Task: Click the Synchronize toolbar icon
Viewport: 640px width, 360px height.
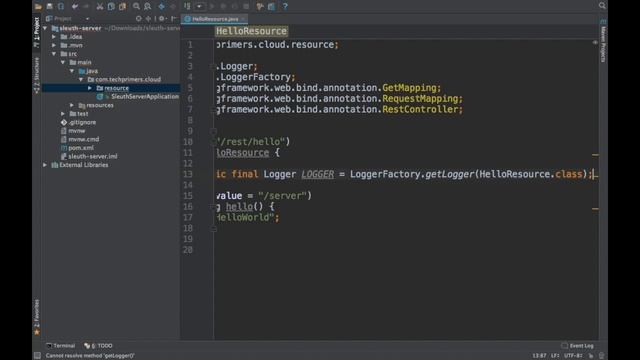Action: tap(61, 6)
